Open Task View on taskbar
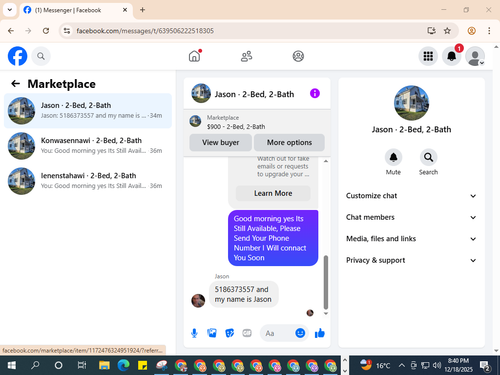500x375 pixels. 82,365
